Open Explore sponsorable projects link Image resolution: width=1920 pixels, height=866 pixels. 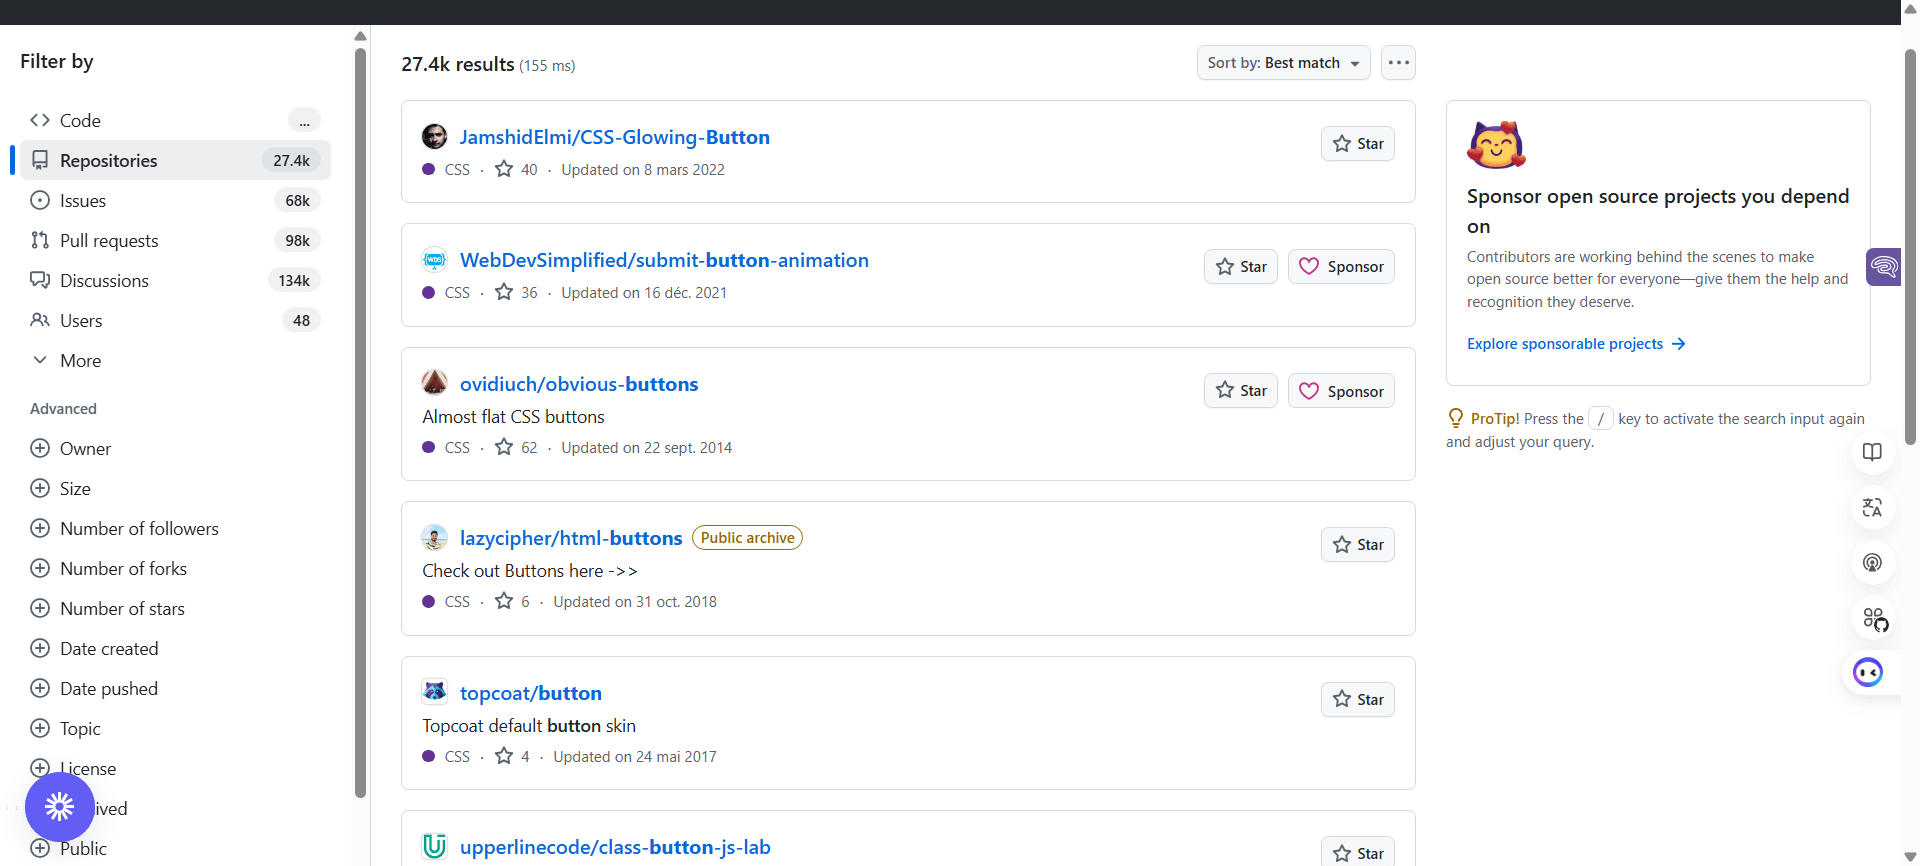click(x=1576, y=344)
